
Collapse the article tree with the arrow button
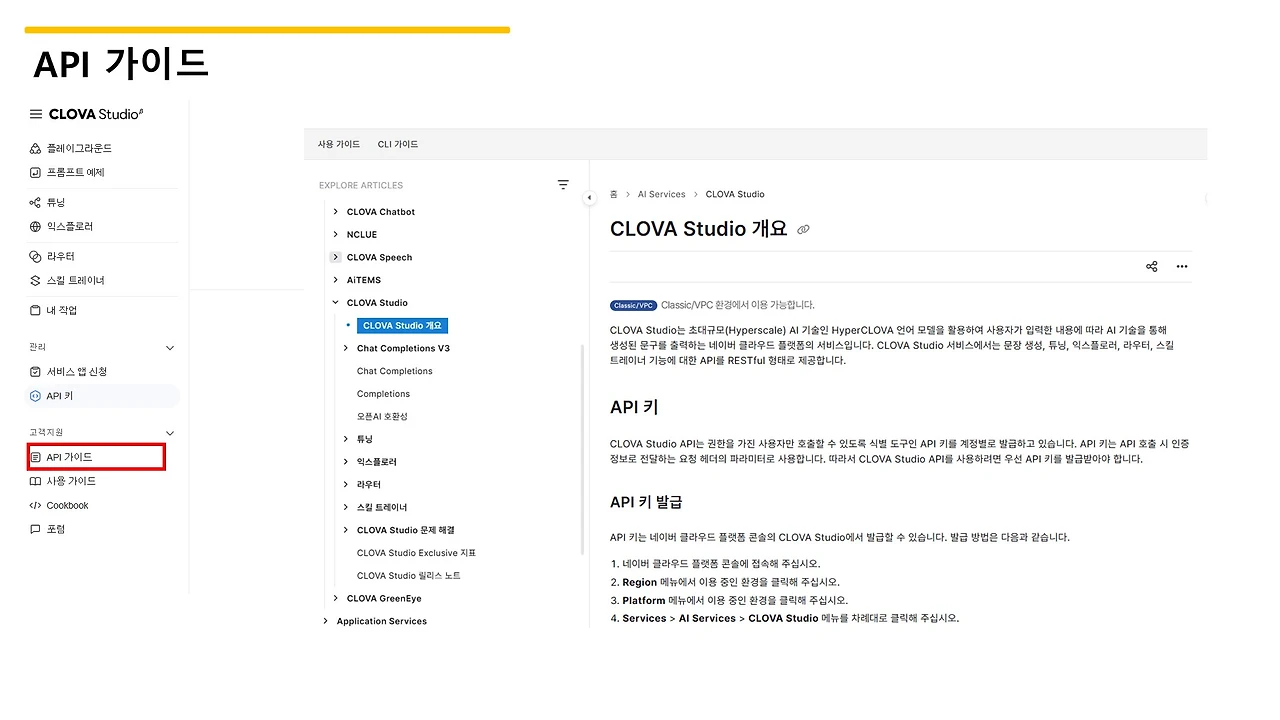[x=589, y=198]
